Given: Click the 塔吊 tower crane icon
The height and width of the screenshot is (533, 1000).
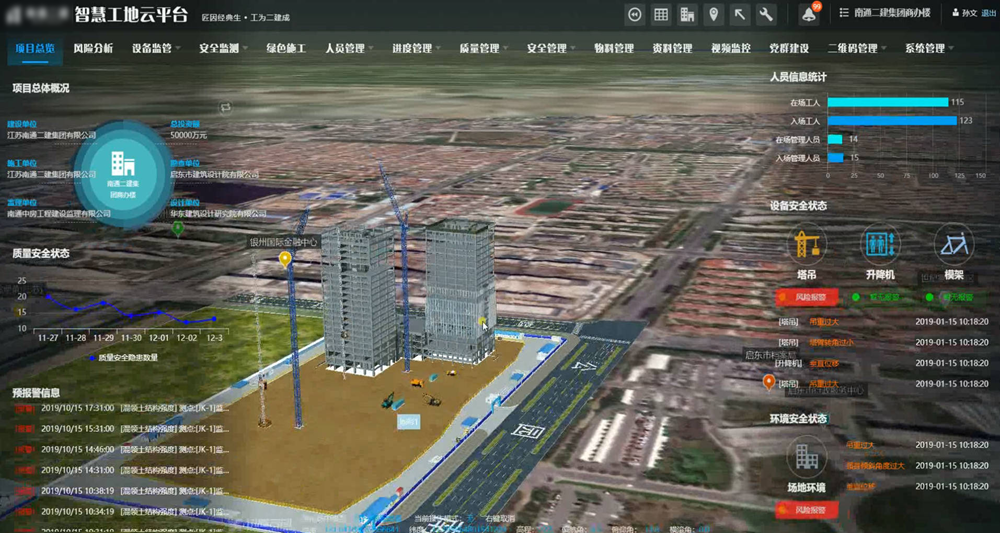Looking at the screenshot, I should (807, 244).
